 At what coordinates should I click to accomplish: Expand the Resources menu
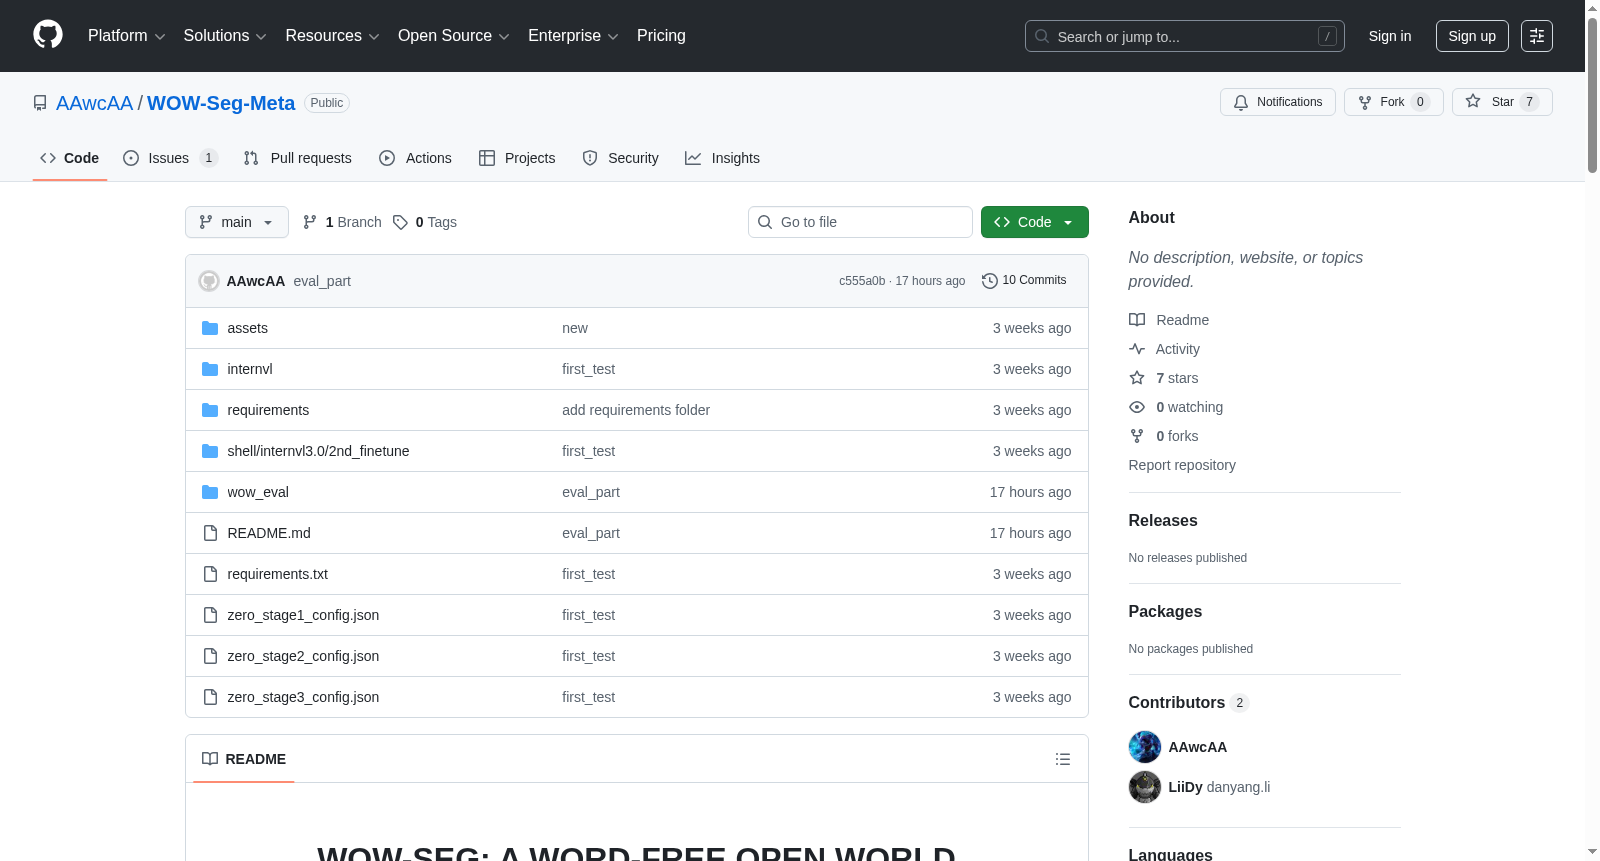coord(332,36)
